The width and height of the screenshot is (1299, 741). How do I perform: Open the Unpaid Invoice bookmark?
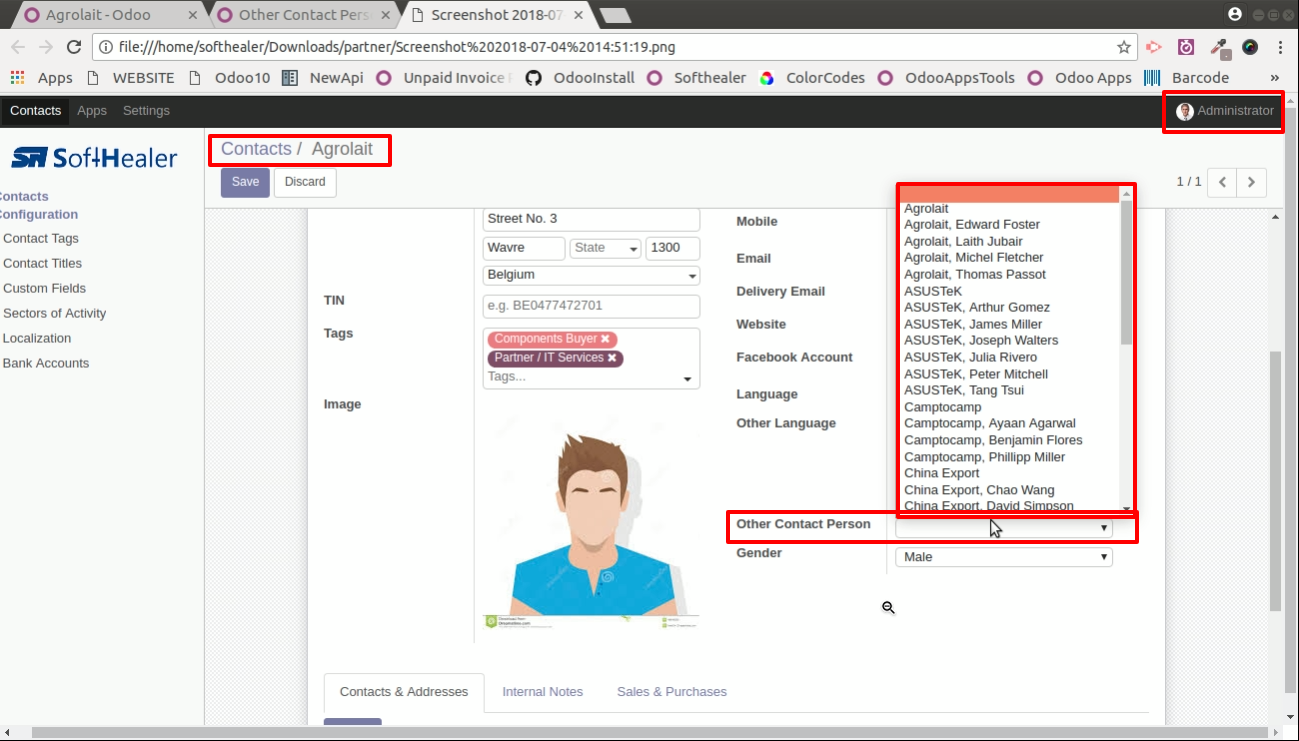click(443, 77)
